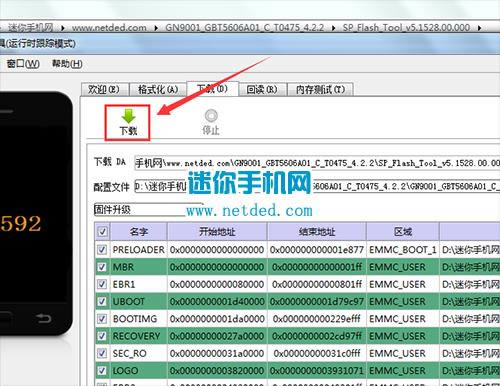
Task: Expand breadcrumb arrow after SP_Flash_Tool folder
Action: (479, 28)
